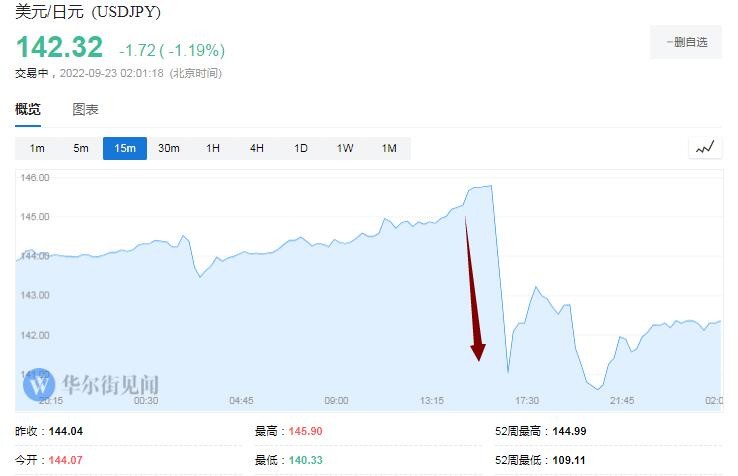The width and height of the screenshot is (738, 476).
Task: Select the 1m timeframe
Action: 37,149
